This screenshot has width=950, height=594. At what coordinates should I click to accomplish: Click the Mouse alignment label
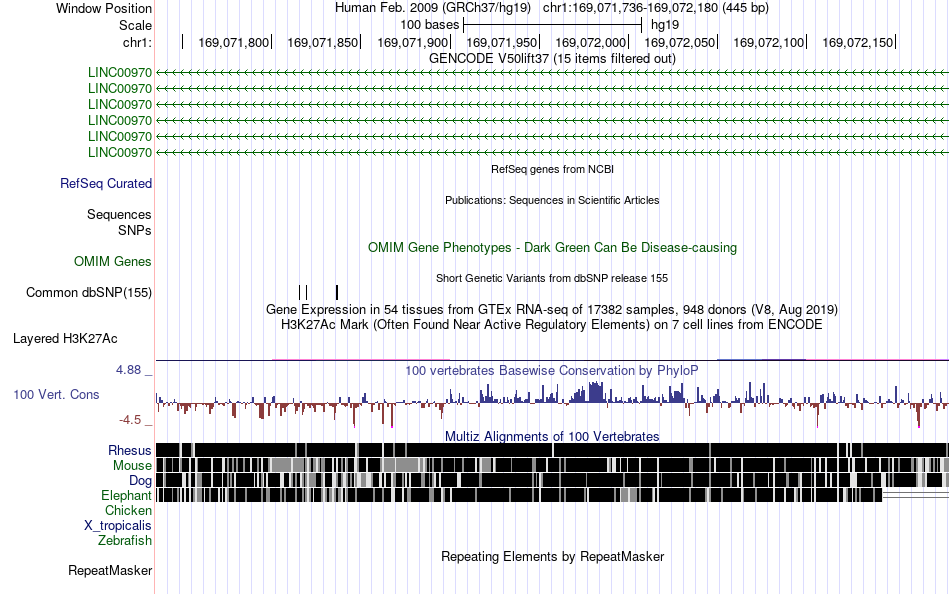[132, 466]
